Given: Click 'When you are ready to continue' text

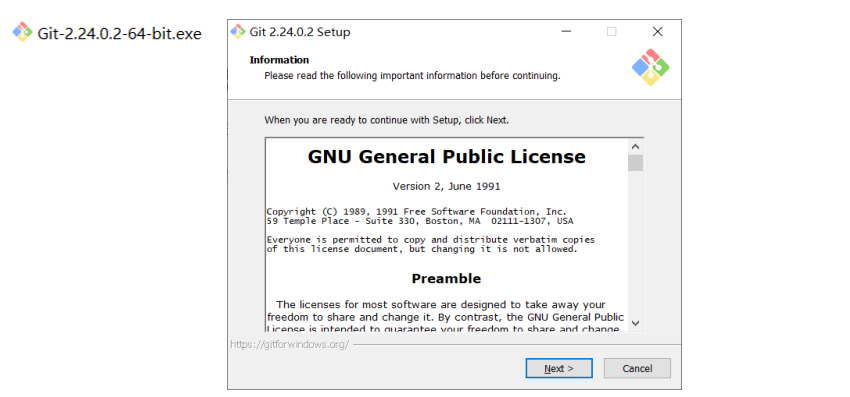Looking at the screenshot, I should coord(387,120).
